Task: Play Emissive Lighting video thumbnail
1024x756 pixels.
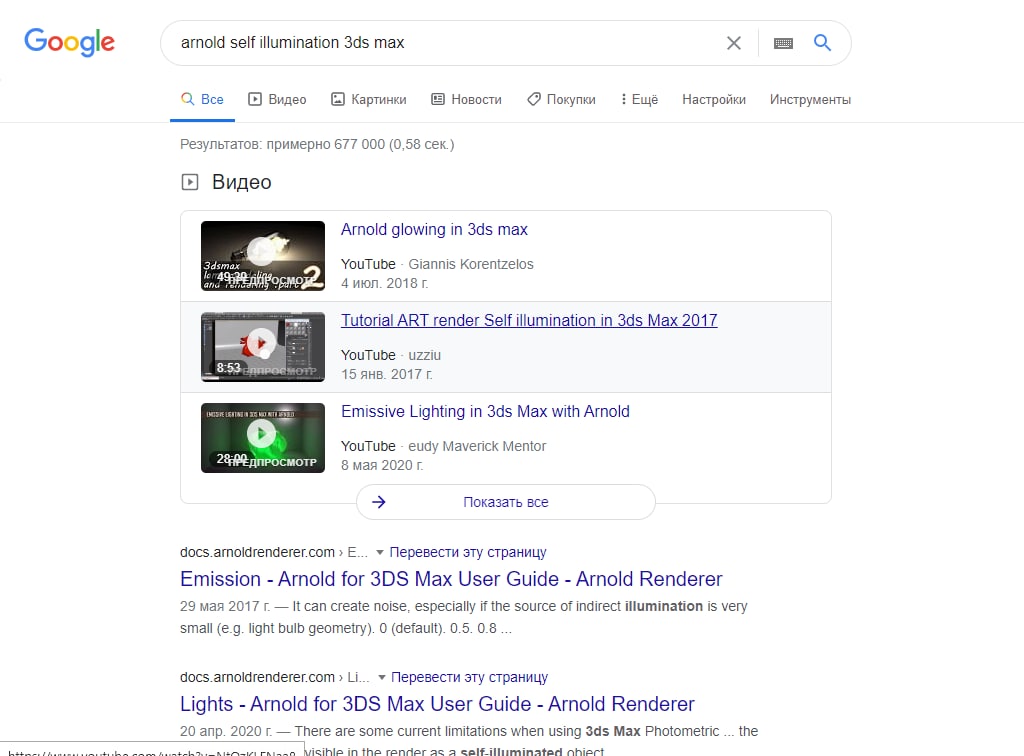Action: coord(263,437)
